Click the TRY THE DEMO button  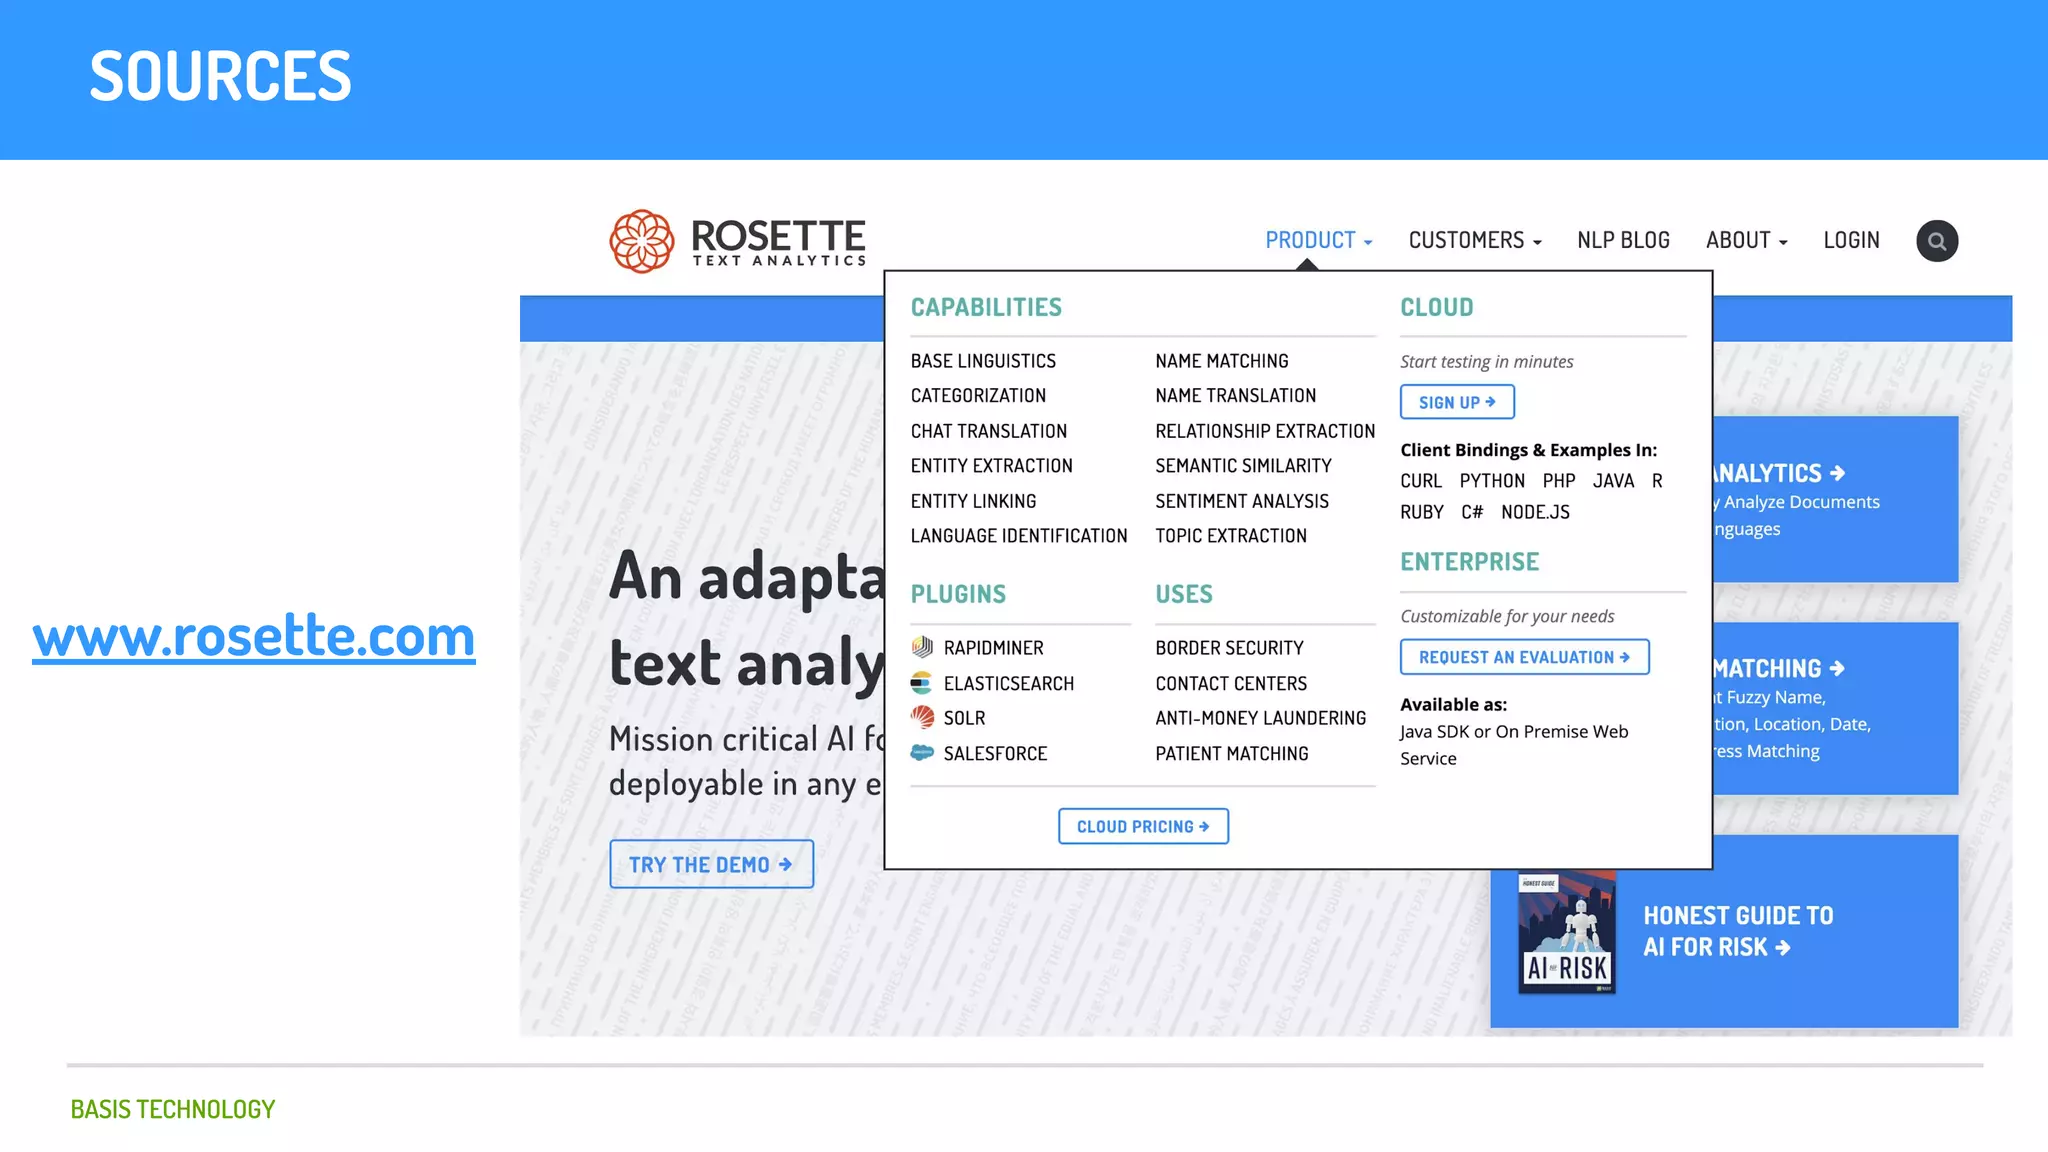[x=711, y=864]
